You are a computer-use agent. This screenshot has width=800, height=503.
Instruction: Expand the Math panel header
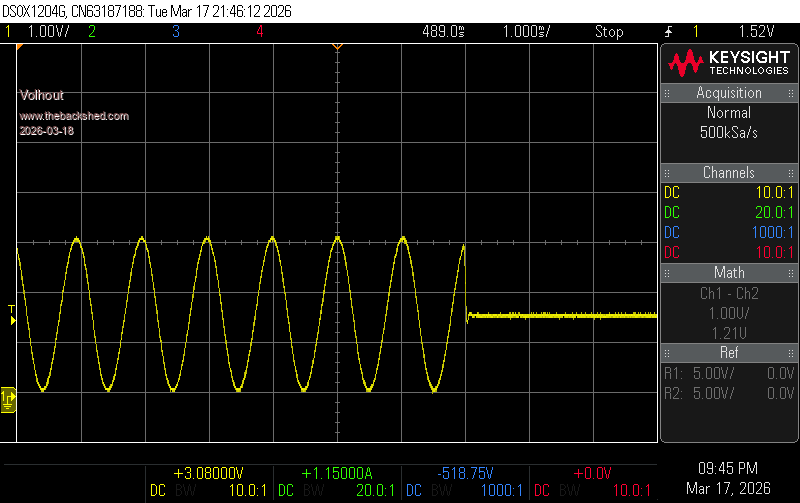click(x=729, y=273)
